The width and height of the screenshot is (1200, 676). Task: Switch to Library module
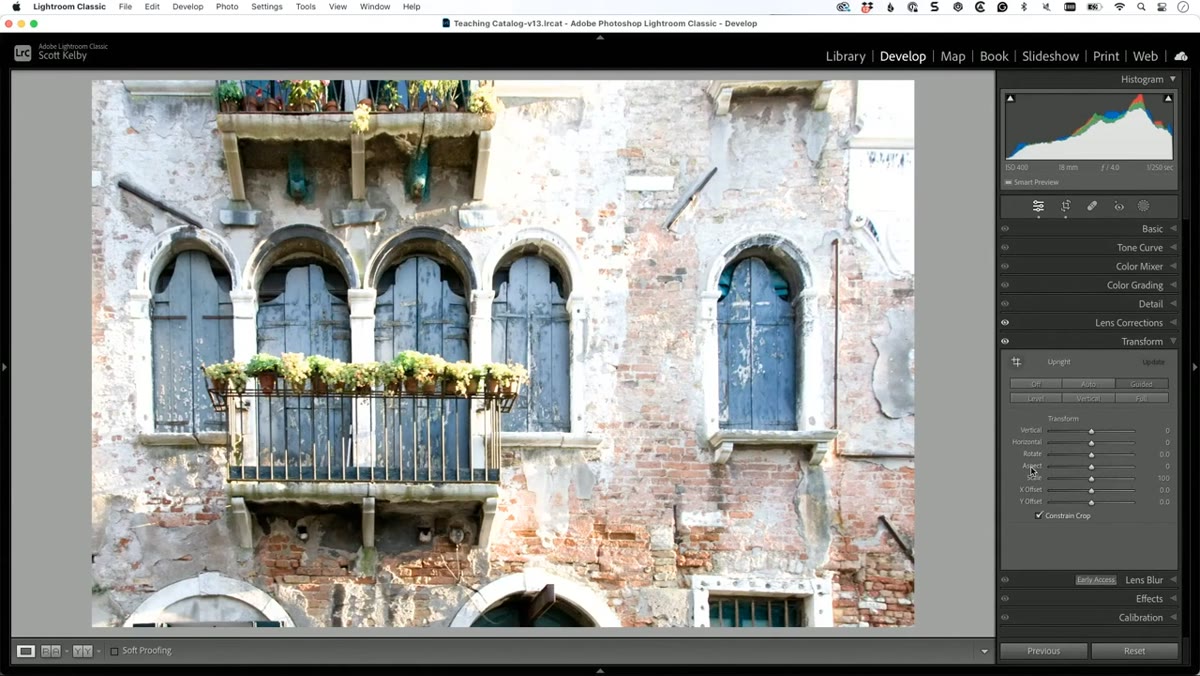click(x=845, y=56)
